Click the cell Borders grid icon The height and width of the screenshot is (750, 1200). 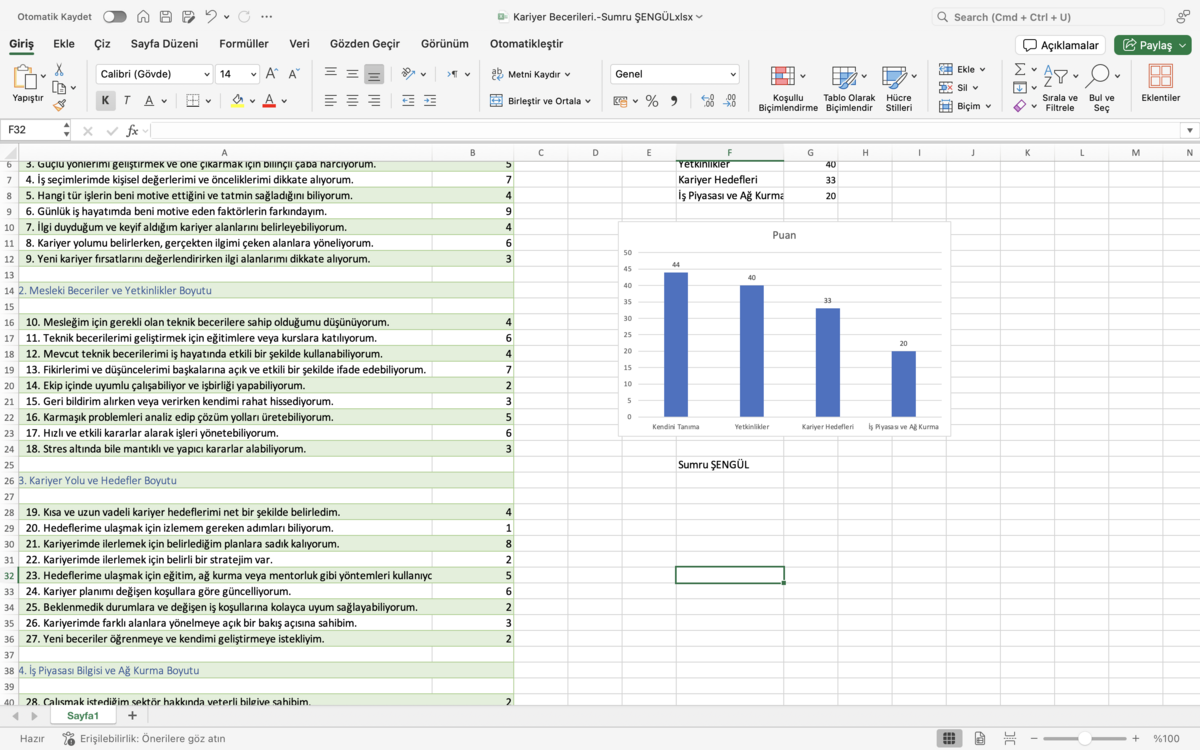[193, 101]
